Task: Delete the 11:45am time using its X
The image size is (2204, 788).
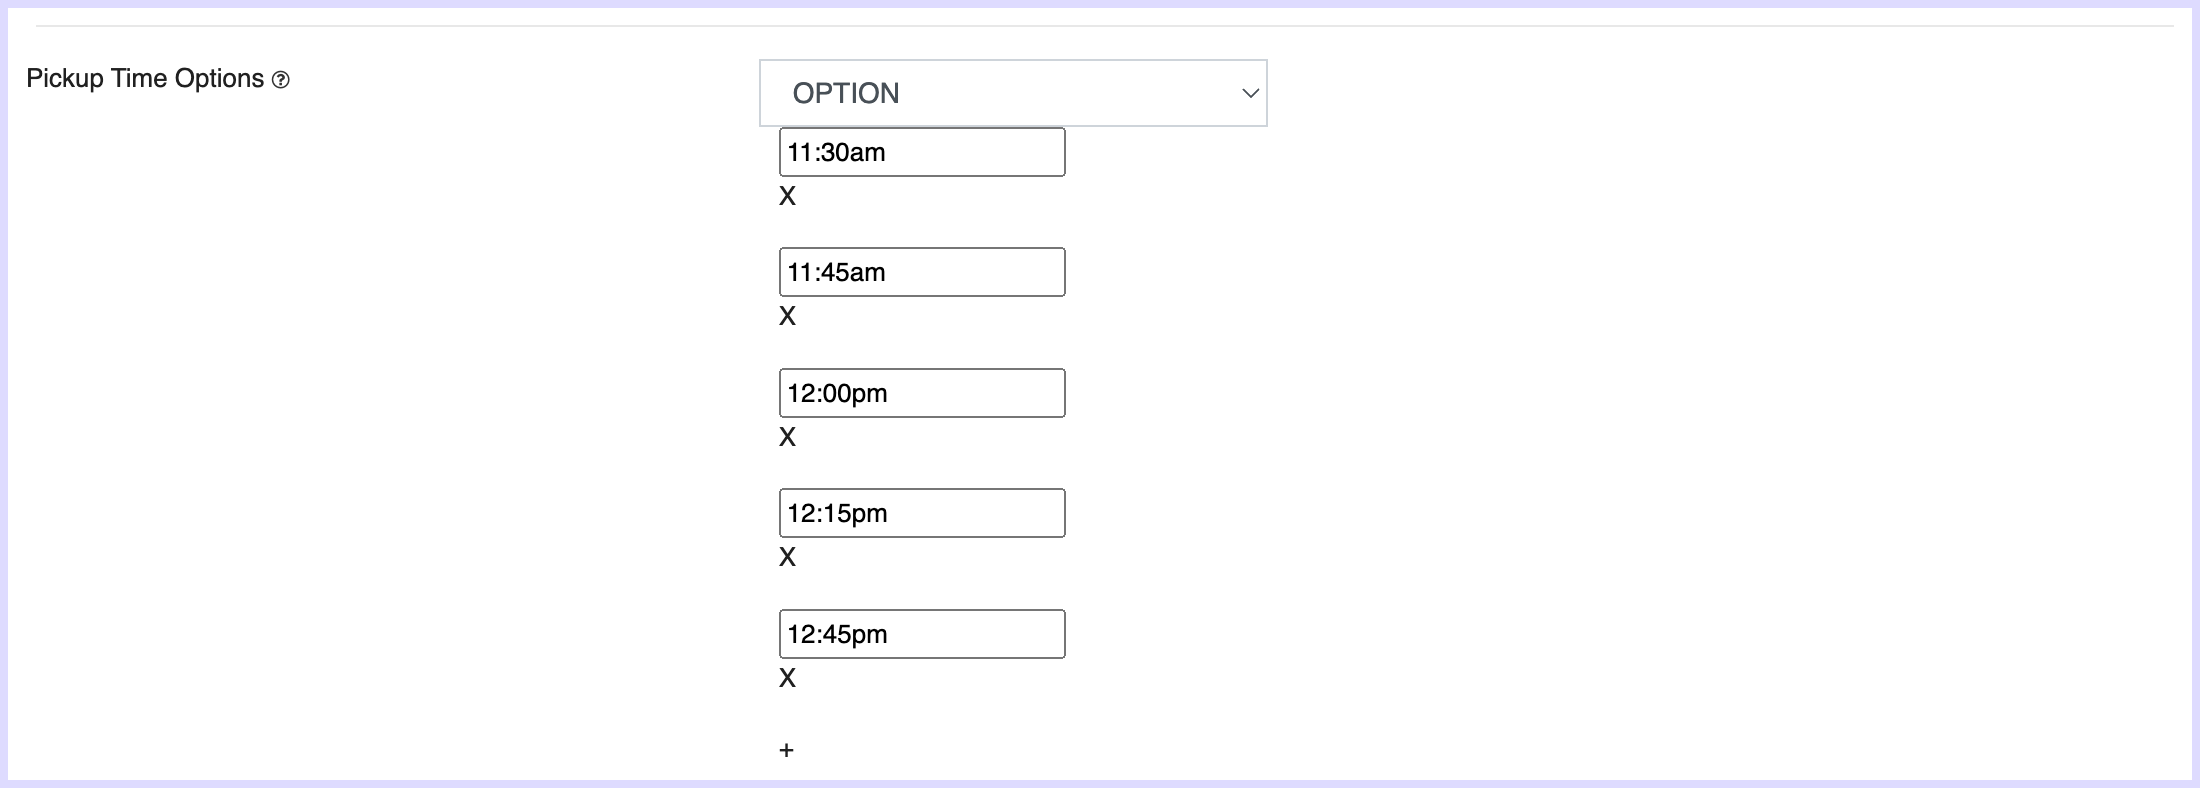Action: click(788, 317)
